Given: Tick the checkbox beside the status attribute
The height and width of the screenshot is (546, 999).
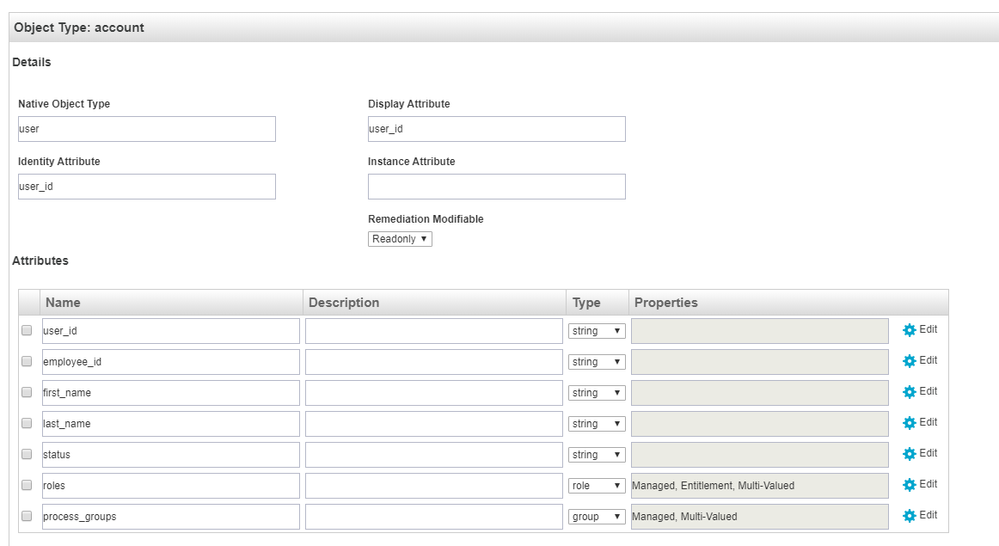Looking at the screenshot, I should coord(27,455).
